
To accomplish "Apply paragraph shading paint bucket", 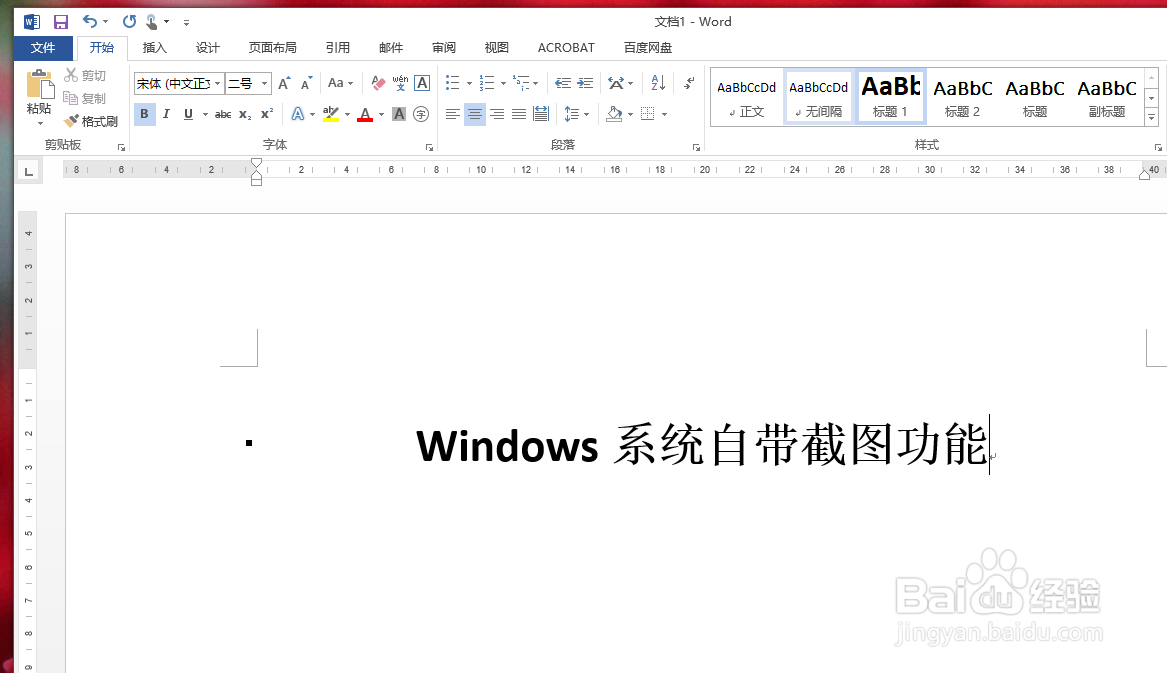I will (614, 114).
